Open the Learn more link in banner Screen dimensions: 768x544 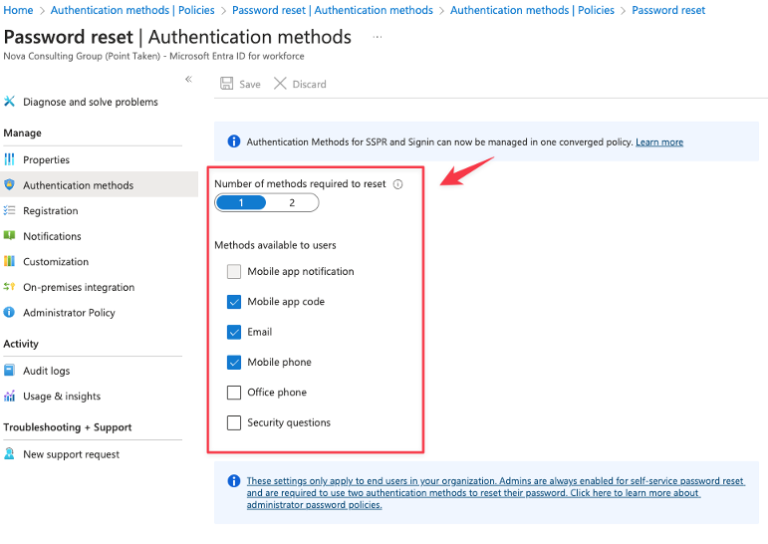pyautogui.click(x=659, y=142)
